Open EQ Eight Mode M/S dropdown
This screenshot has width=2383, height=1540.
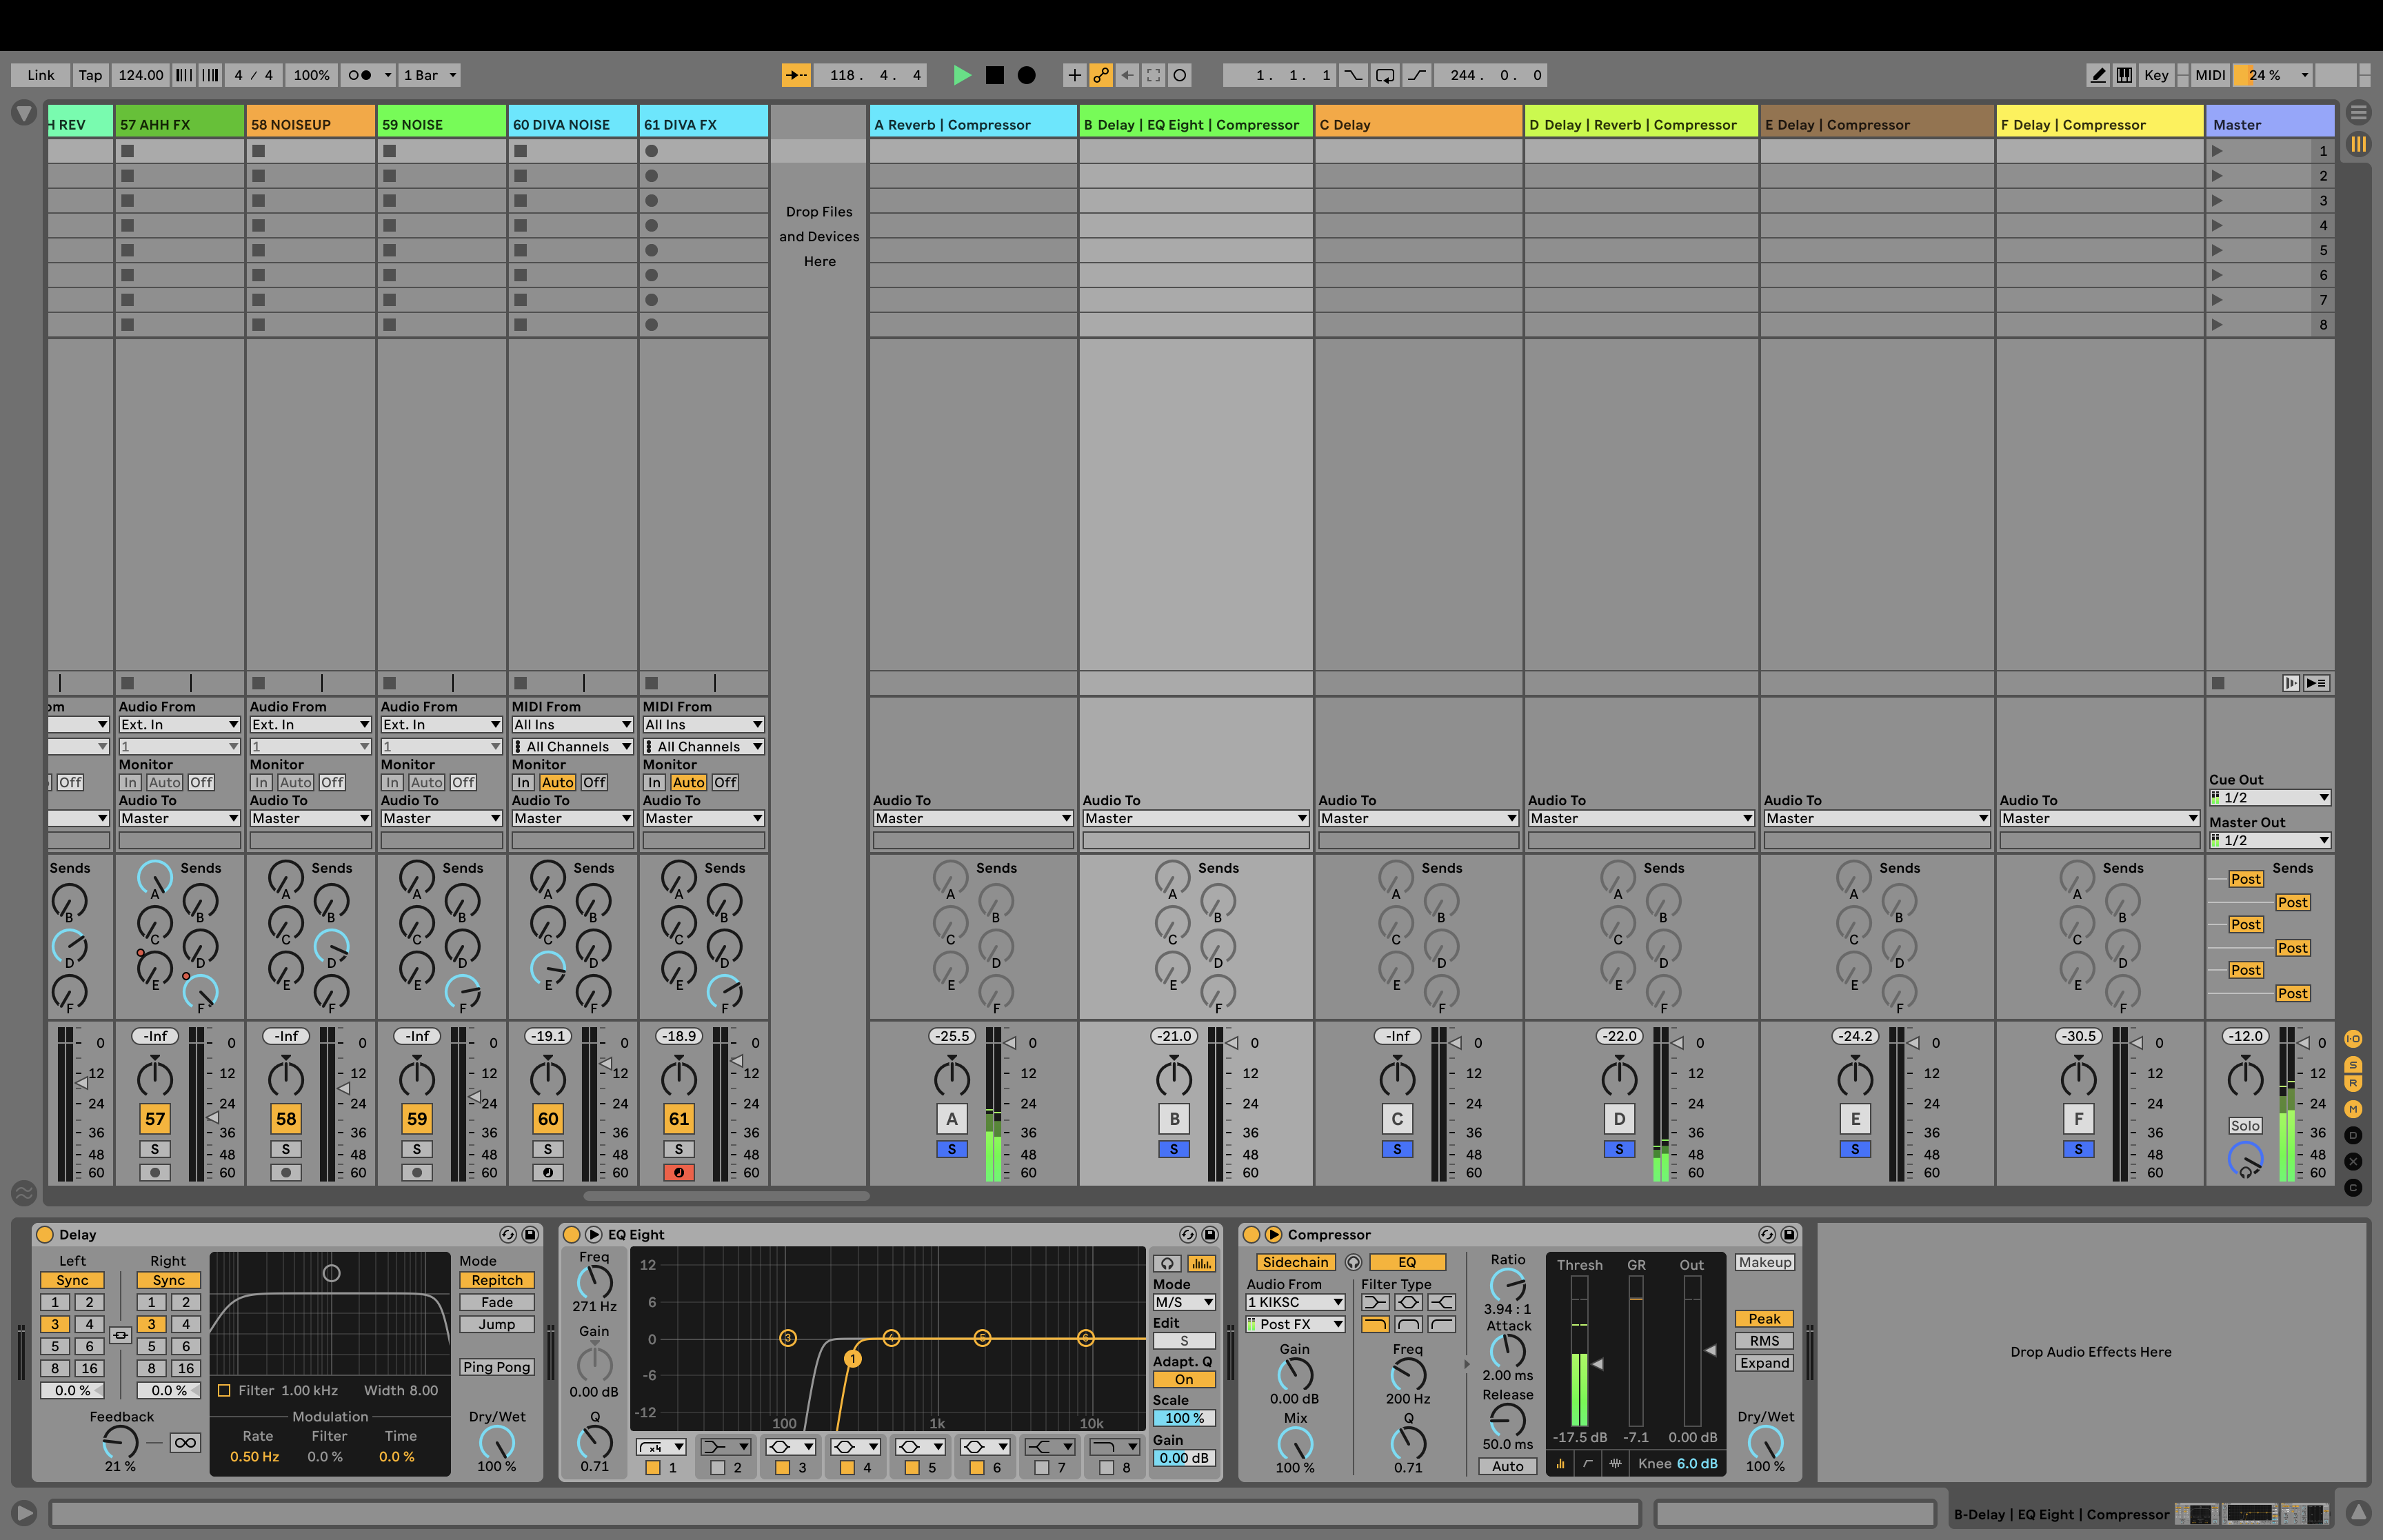click(1184, 1302)
